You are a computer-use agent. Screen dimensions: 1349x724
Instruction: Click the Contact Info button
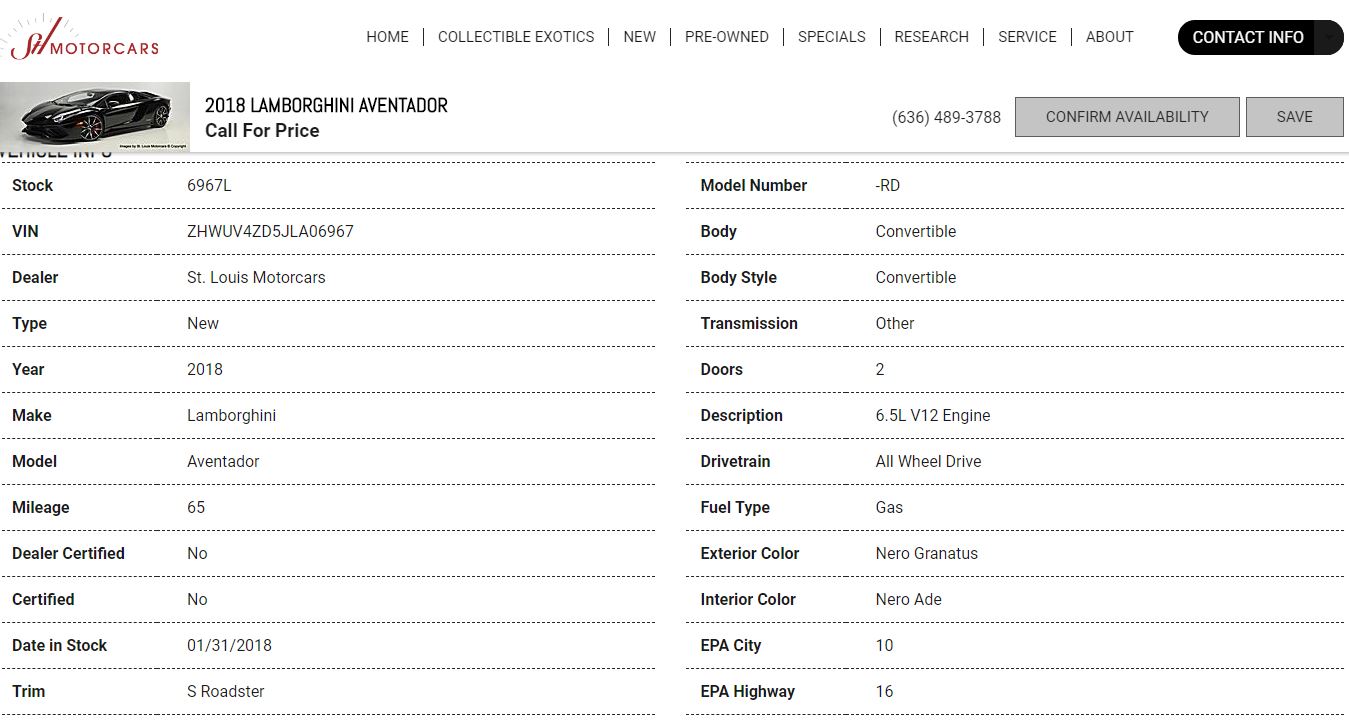point(1247,38)
